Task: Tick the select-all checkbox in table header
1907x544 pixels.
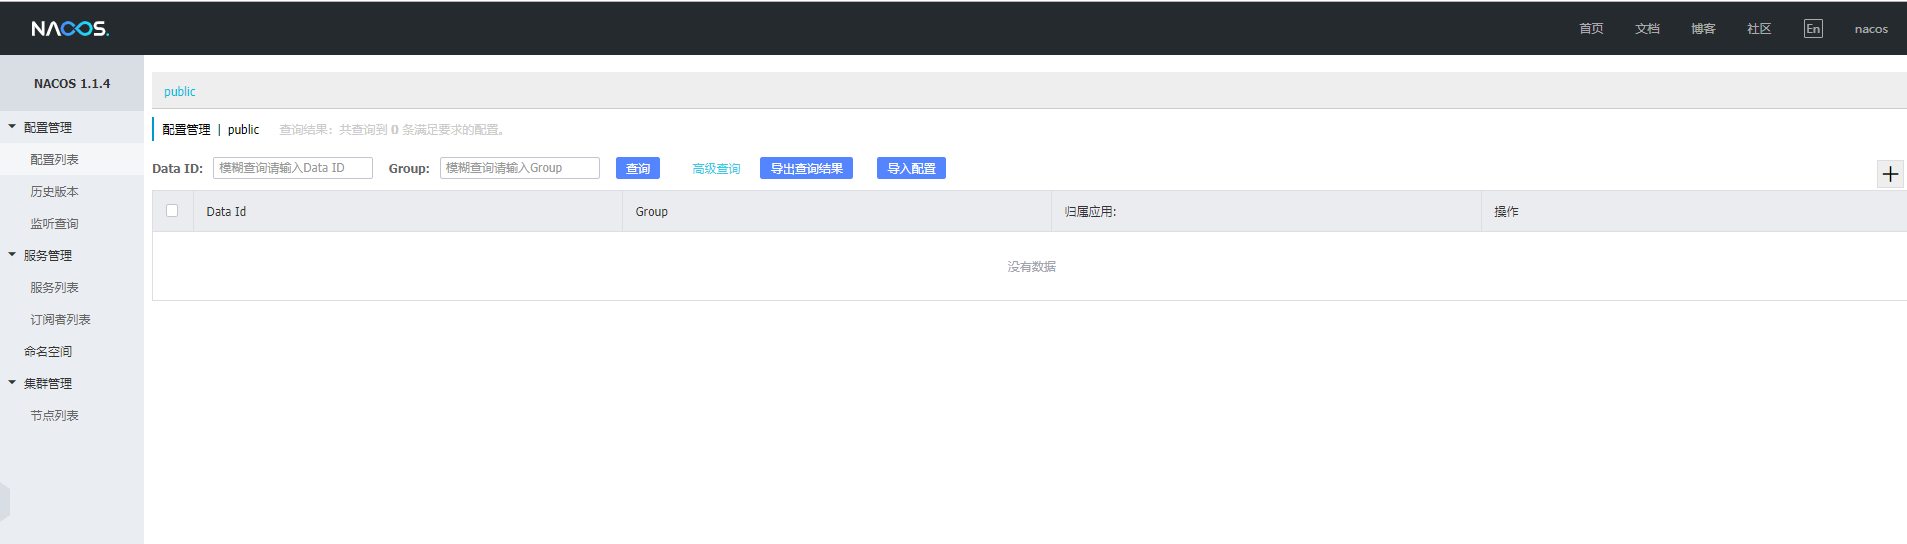Action: [x=172, y=211]
